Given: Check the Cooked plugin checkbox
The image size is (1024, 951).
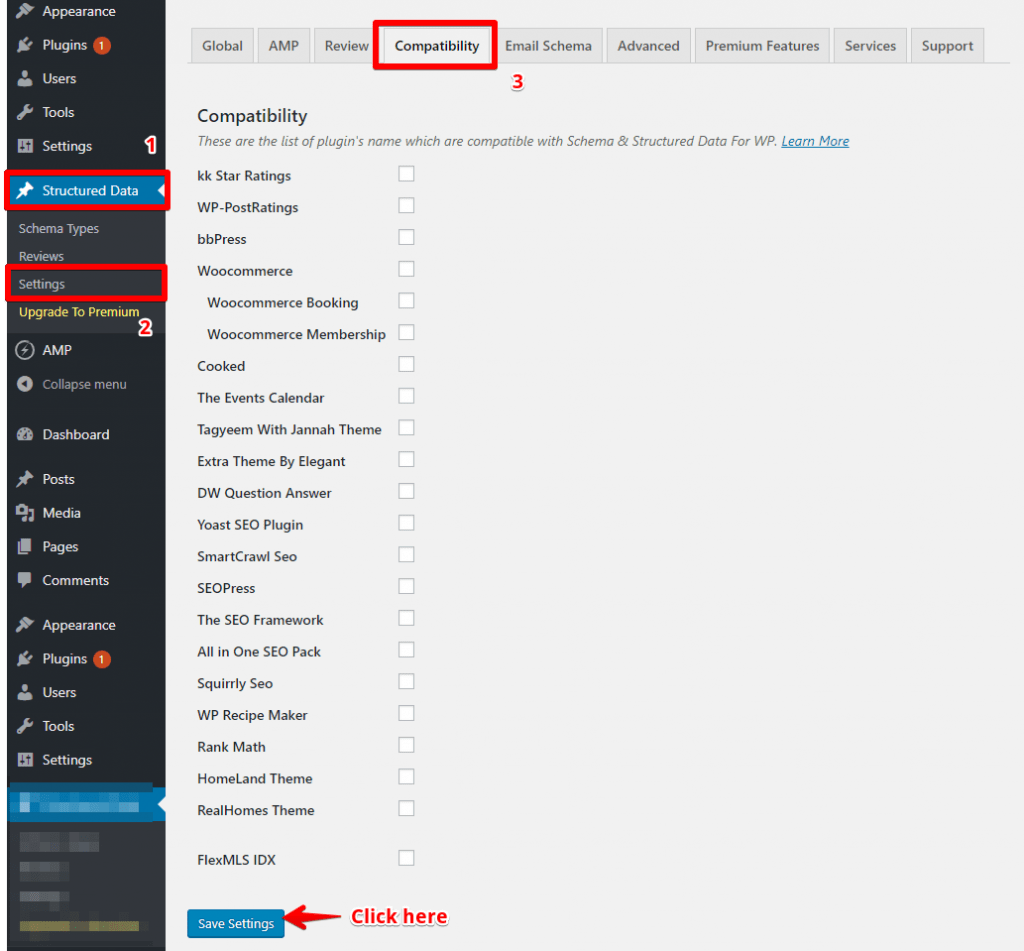Looking at the screenshot, I should coord(406,364).
